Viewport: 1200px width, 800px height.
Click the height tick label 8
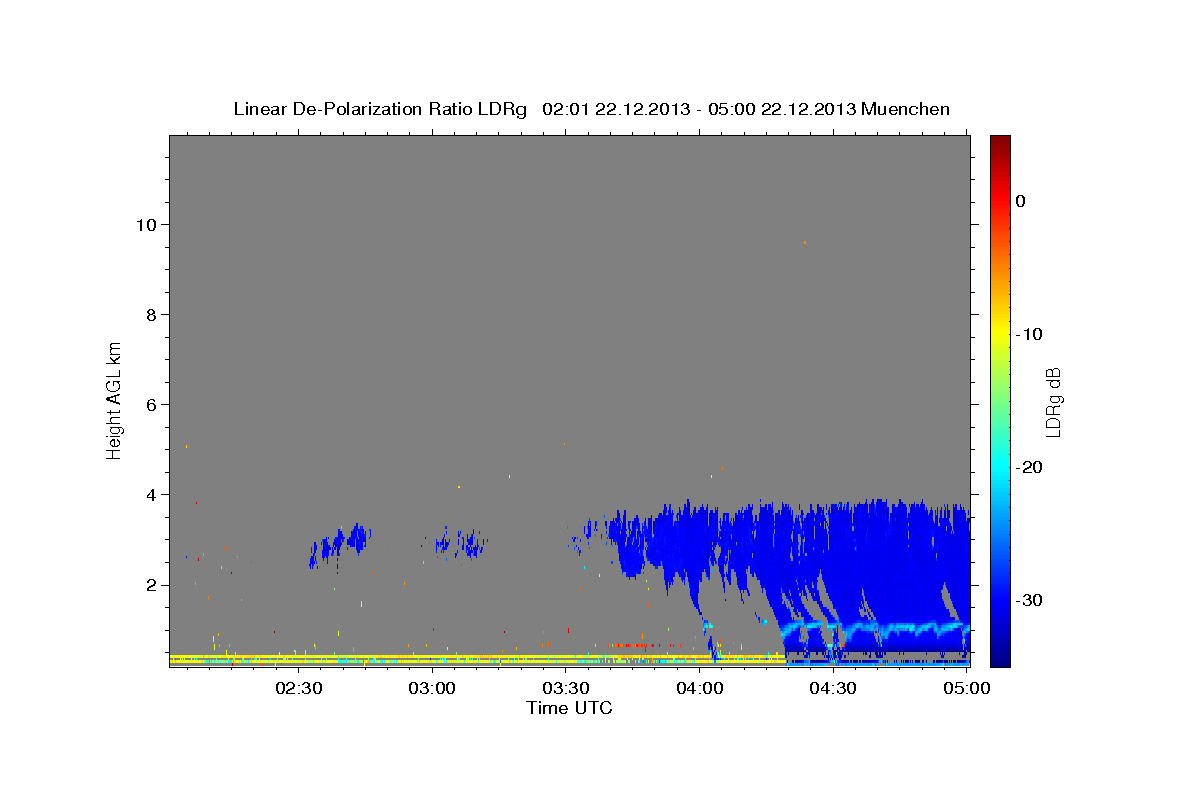coord(150,314)
